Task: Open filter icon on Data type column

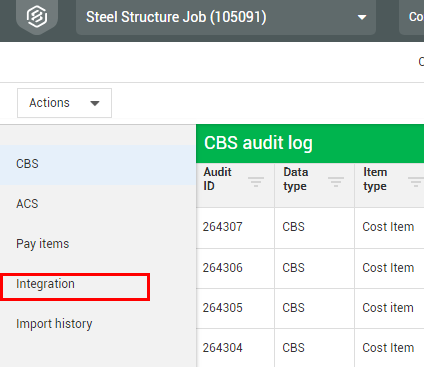Action: 336,182
